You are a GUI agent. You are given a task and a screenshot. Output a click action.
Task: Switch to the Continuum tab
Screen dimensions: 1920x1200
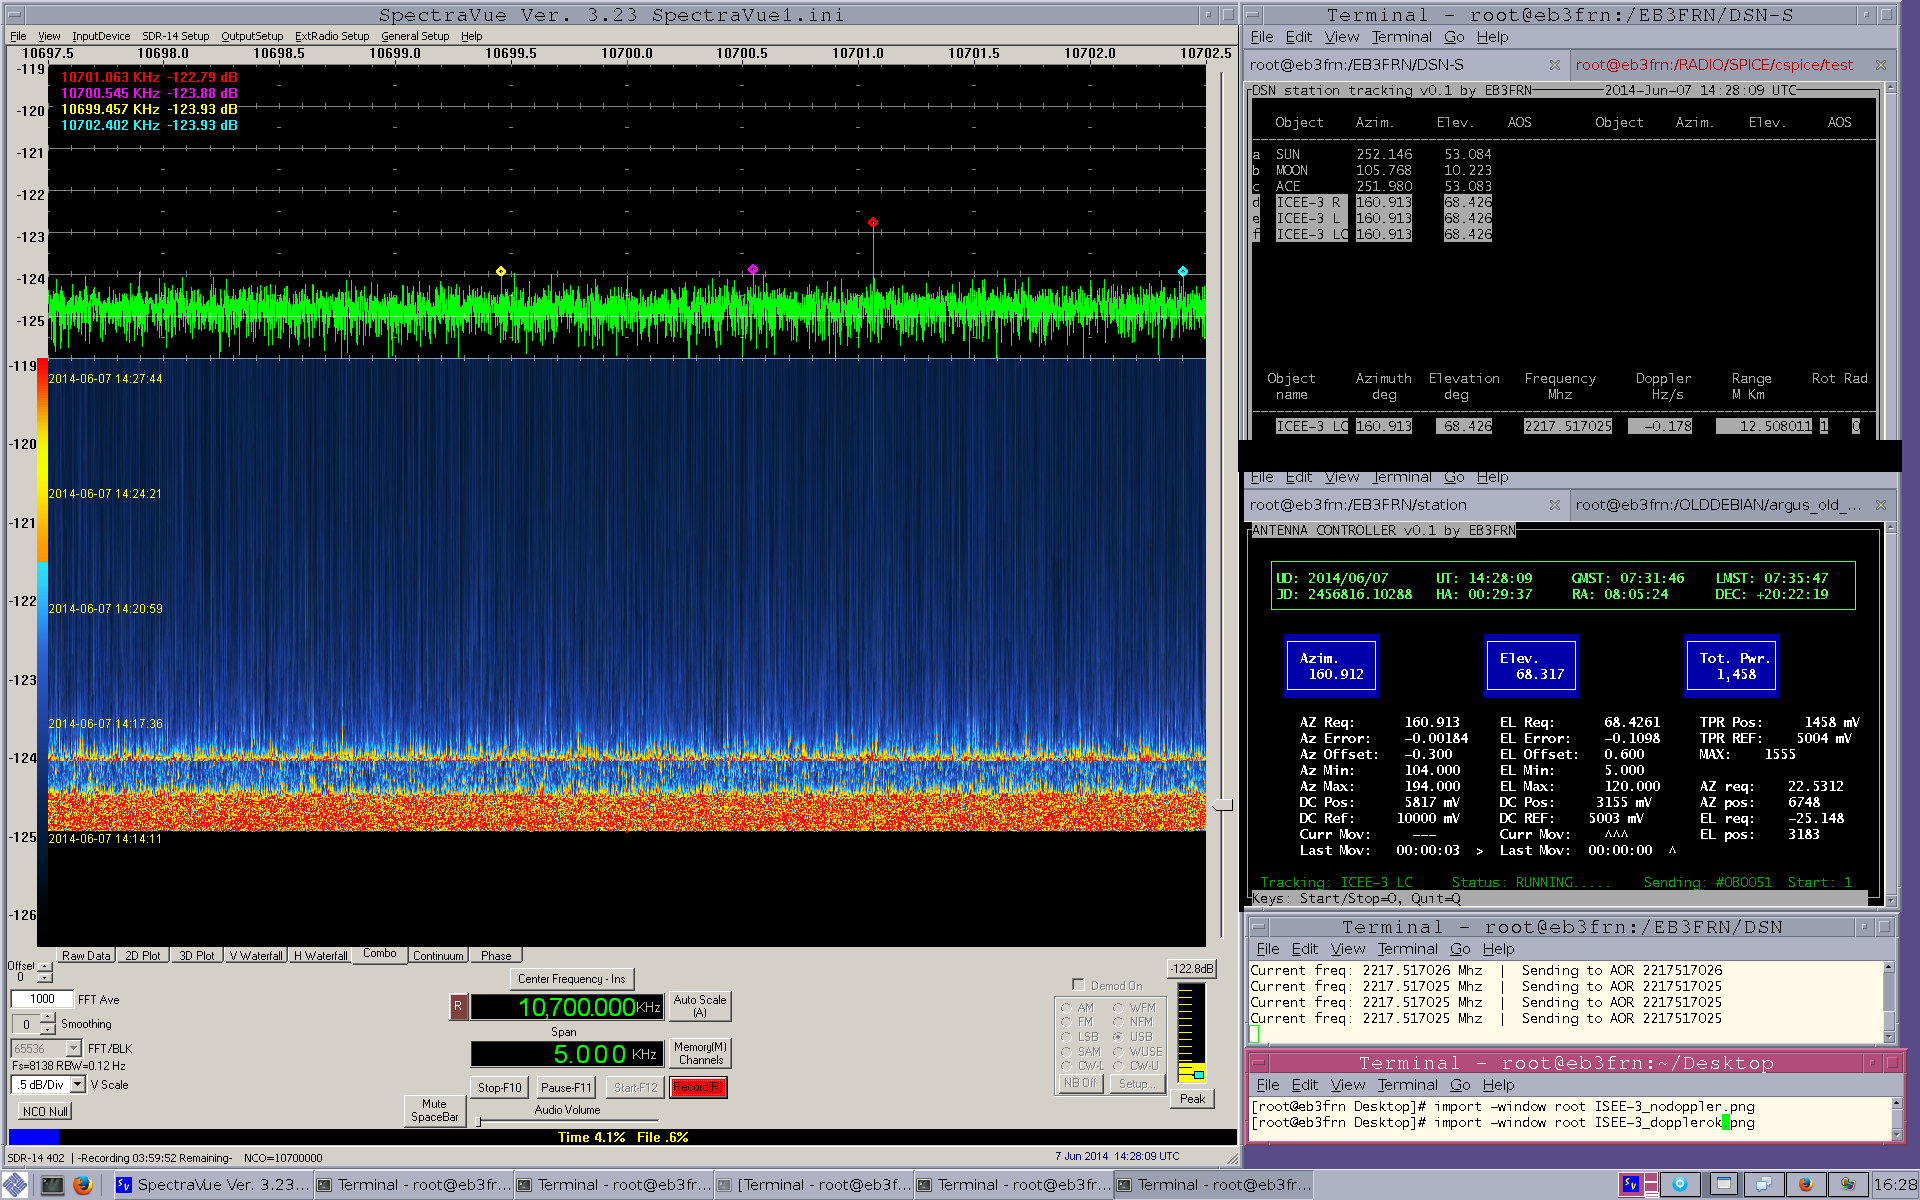coord(438,956)
